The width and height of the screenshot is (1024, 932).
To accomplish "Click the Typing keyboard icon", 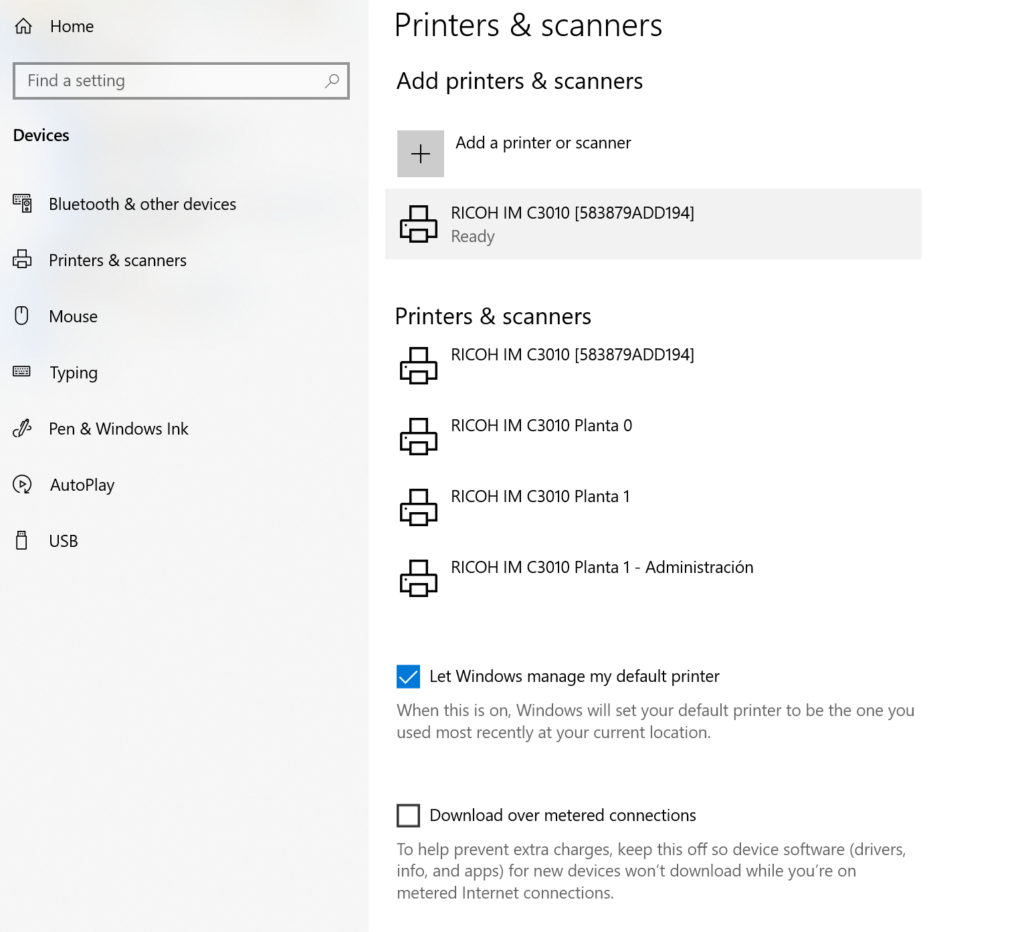I will coord(22,372).
